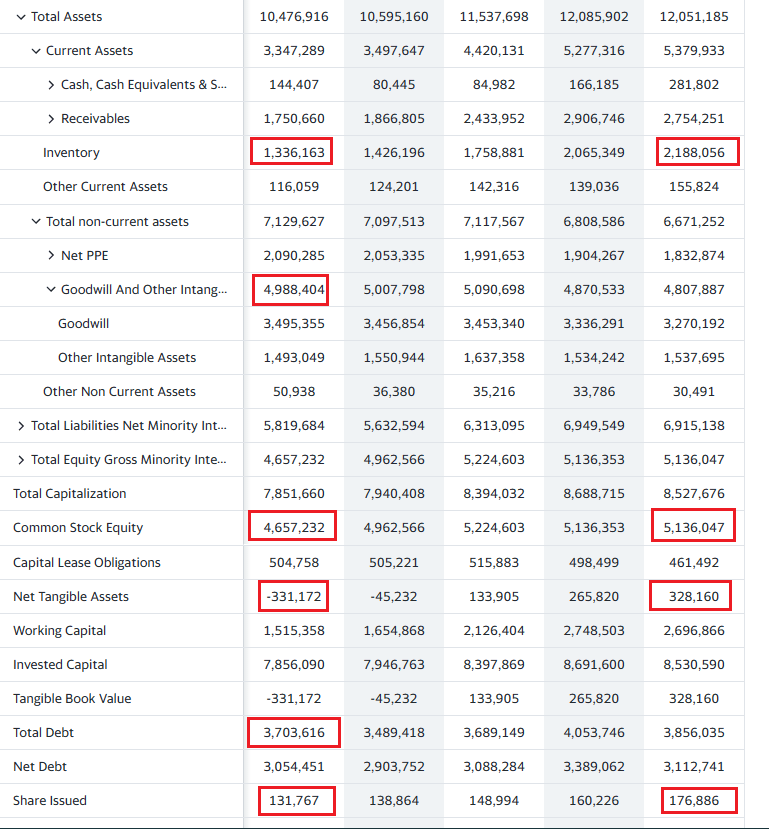Click the Working Capital row label
The image size is (769, 829).
(x=59, y=631)
